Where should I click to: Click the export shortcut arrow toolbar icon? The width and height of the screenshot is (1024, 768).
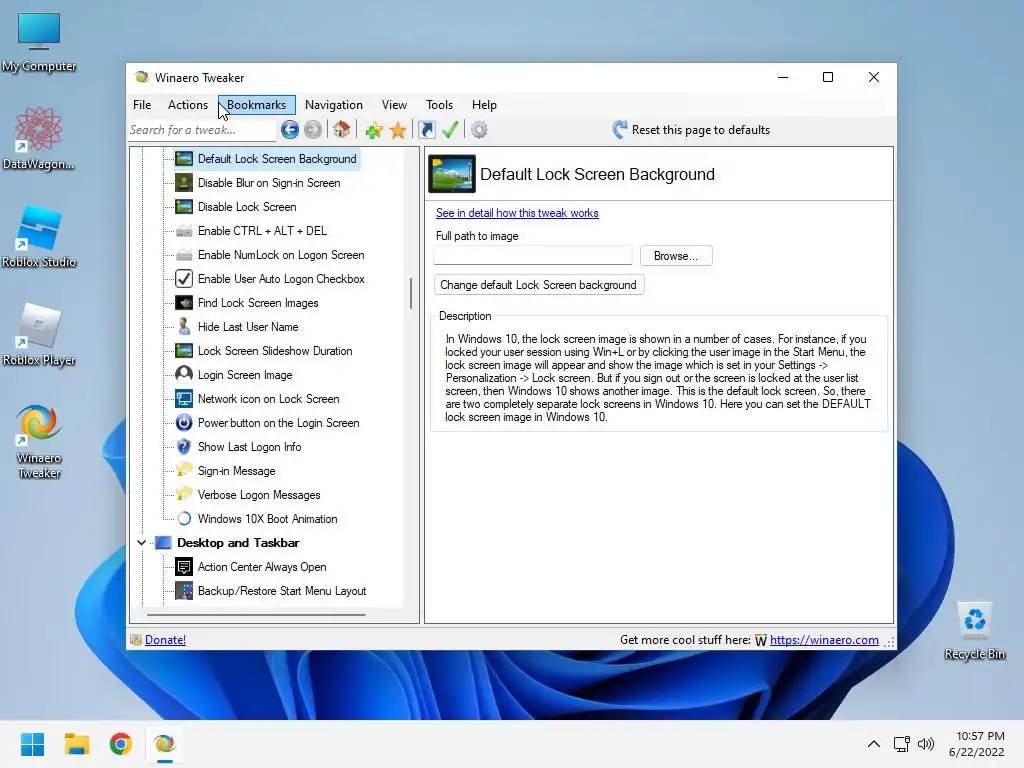pyautogui.click(x=426, y=130)
